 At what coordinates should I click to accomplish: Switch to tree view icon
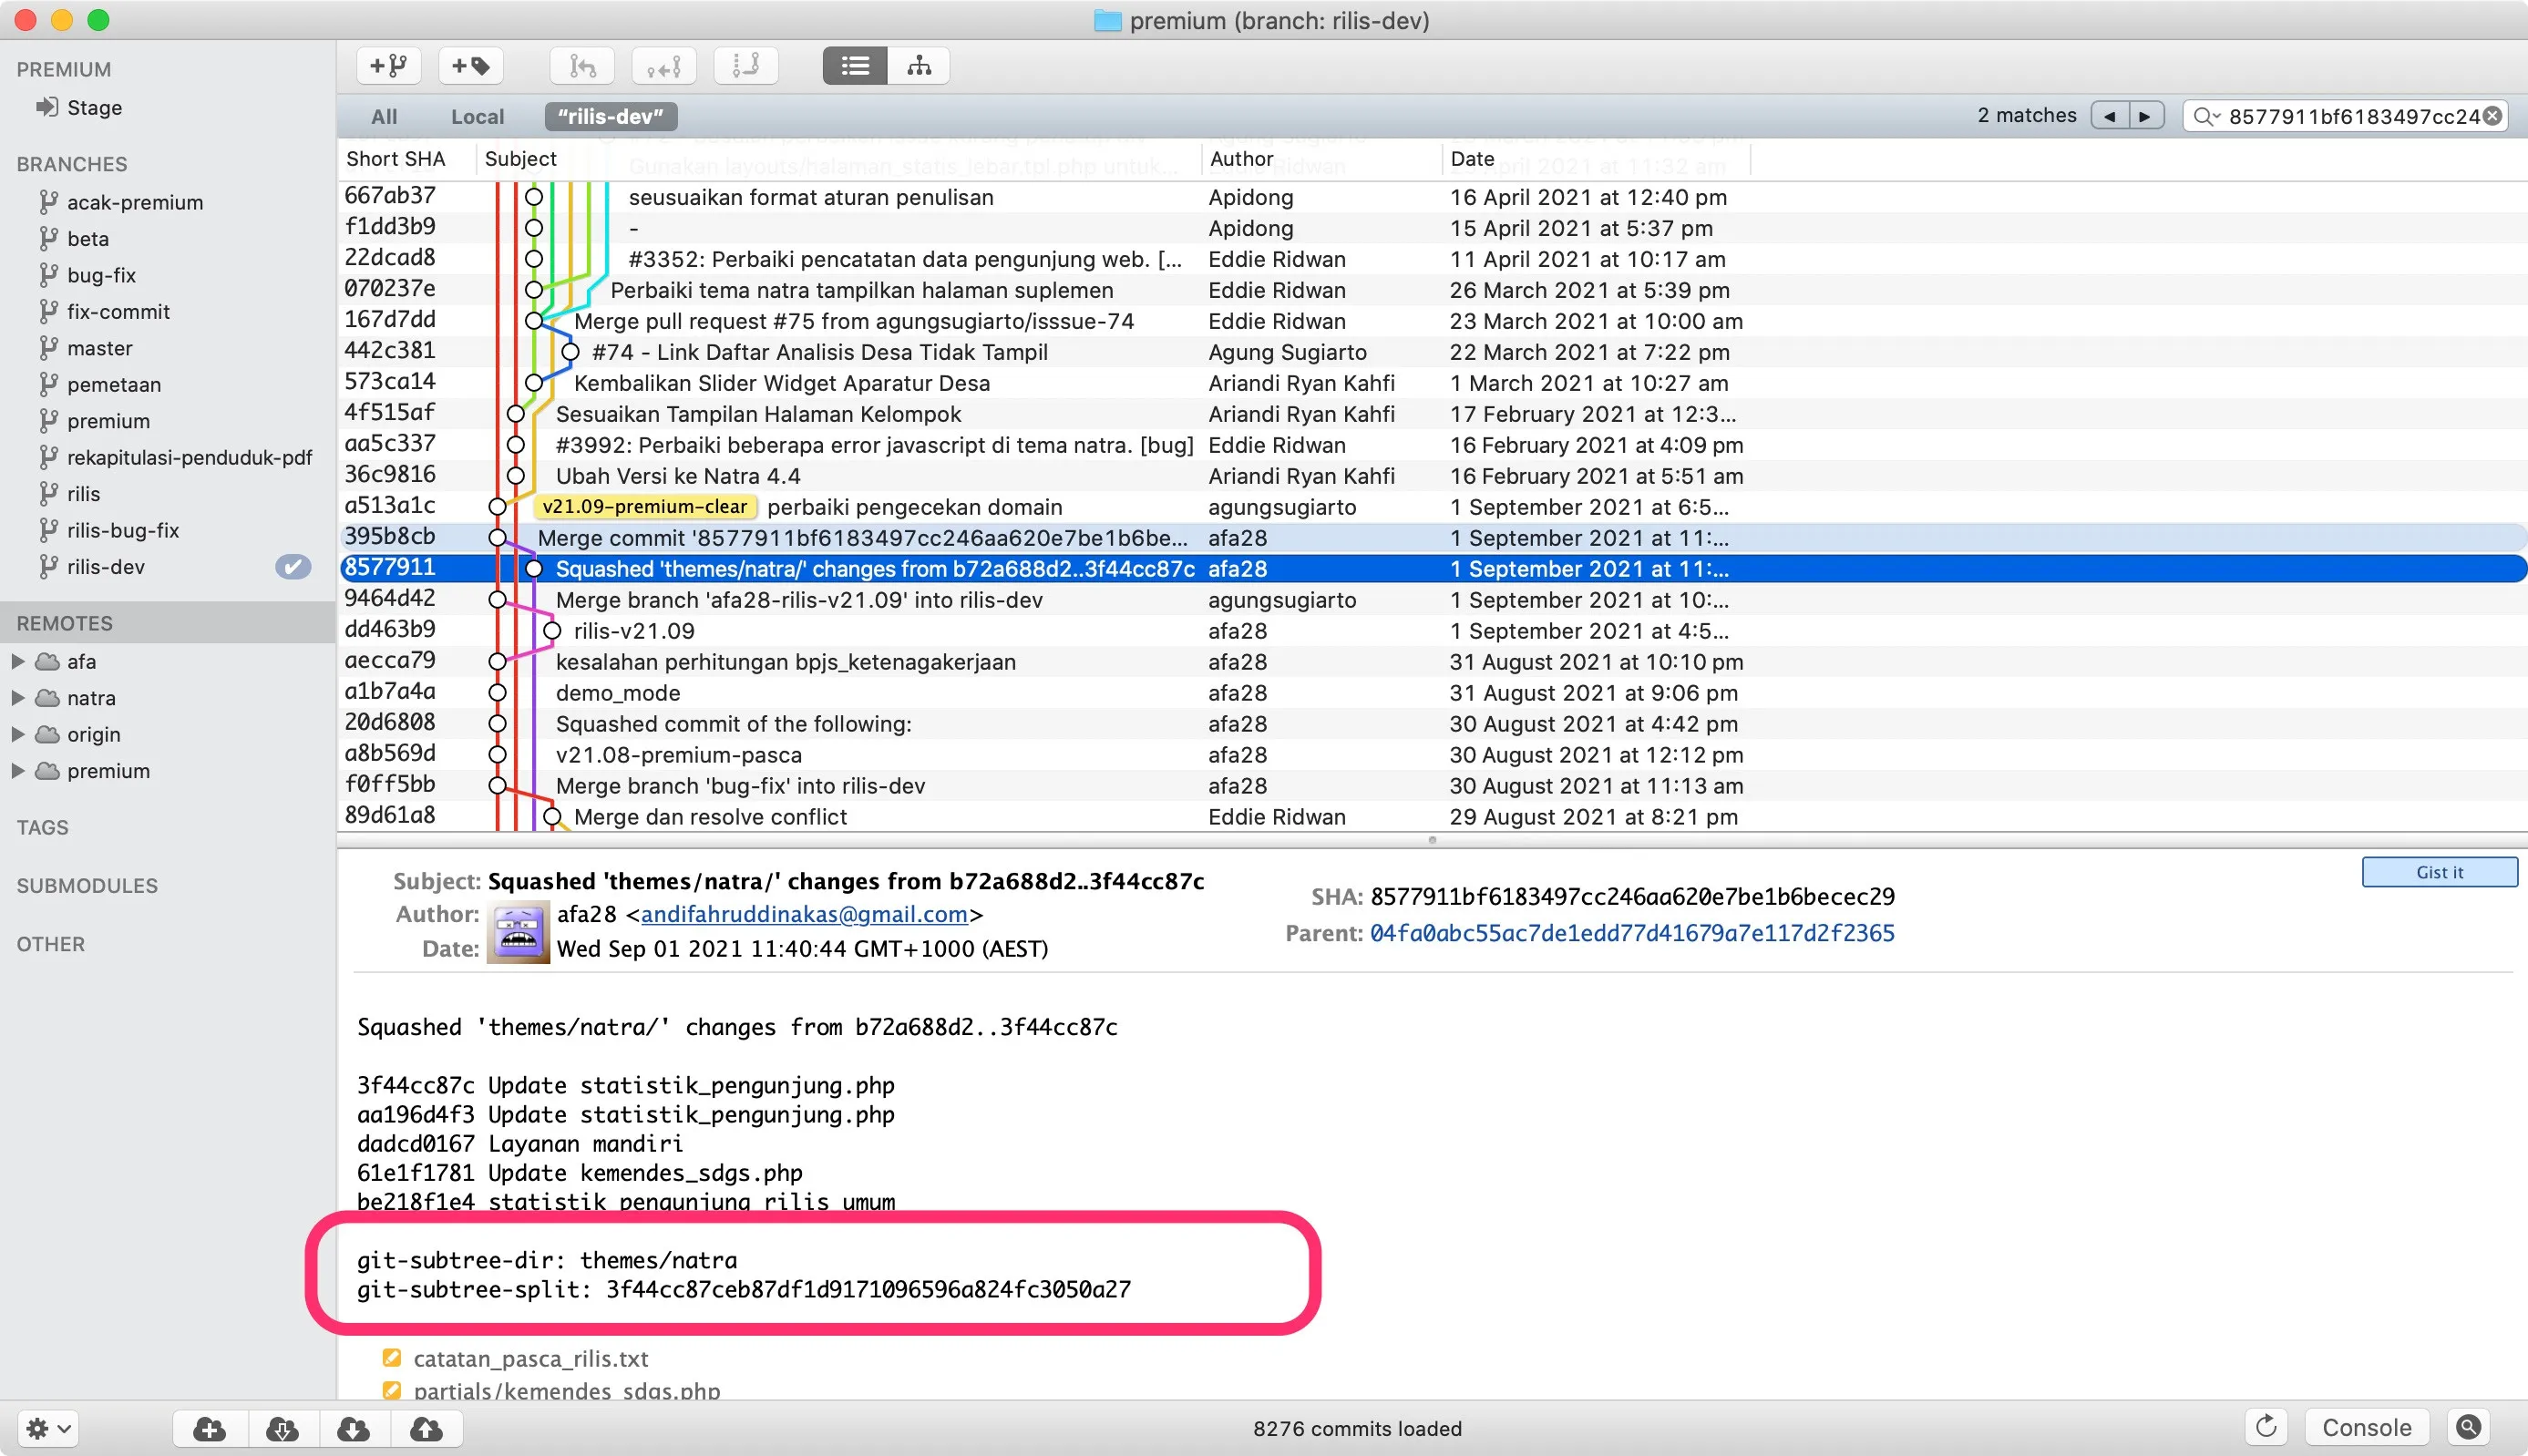click(x=918, y=66)
